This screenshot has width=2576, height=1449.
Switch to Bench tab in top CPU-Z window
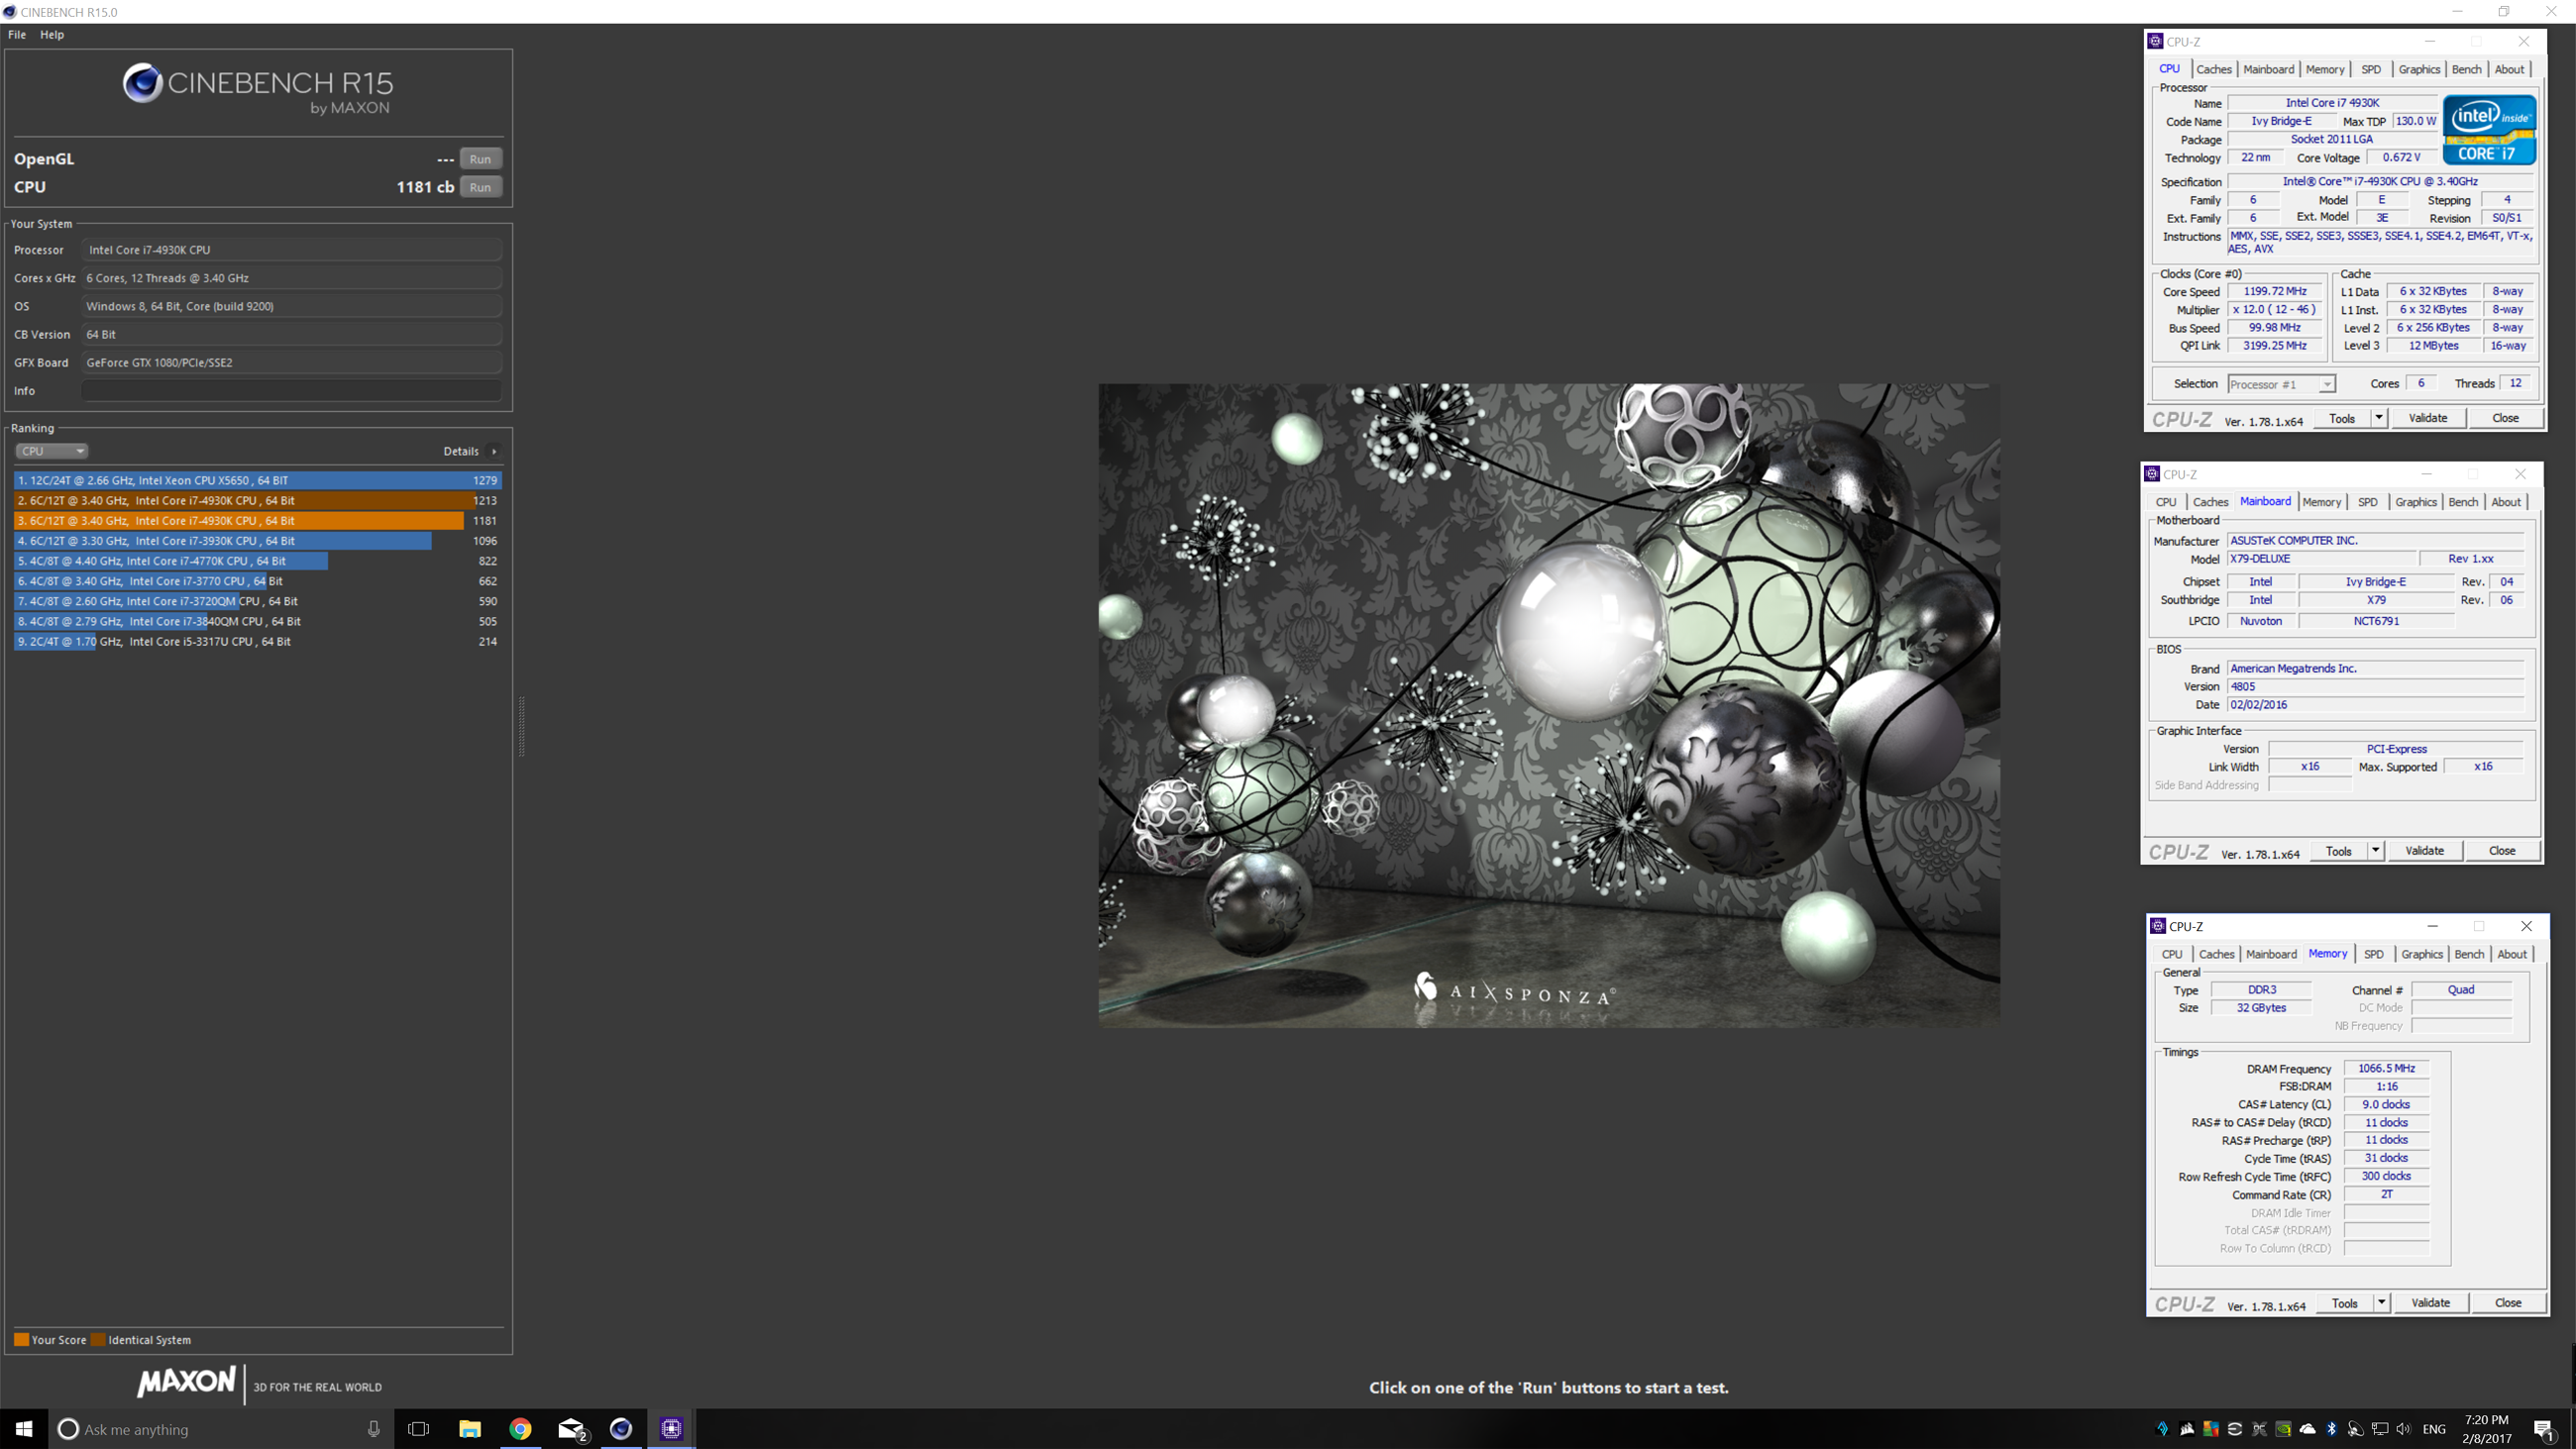click(x=2466, y=69)
